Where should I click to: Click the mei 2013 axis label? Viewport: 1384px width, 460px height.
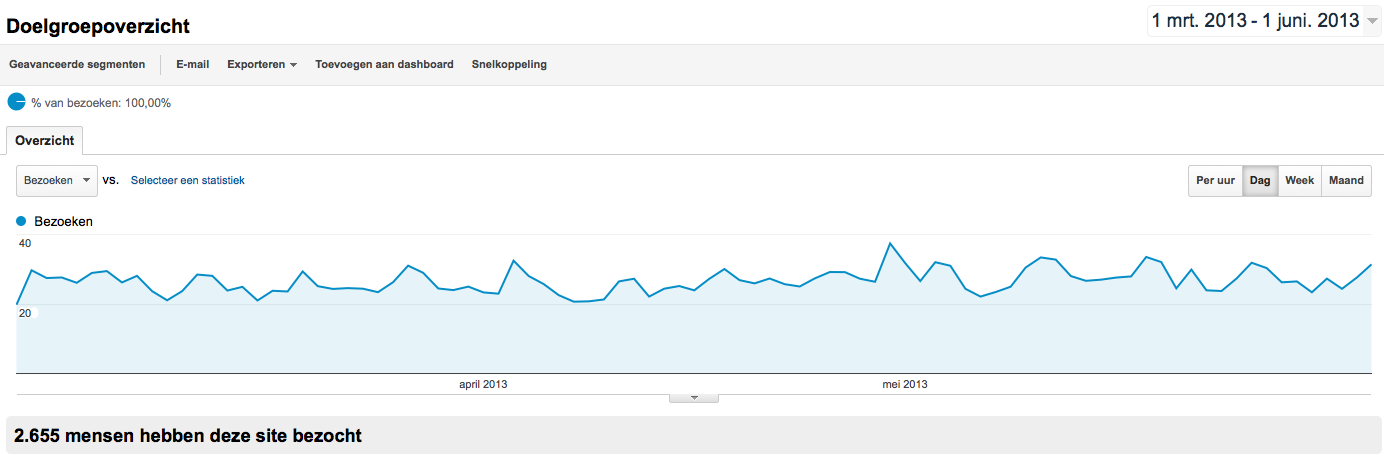[905, 384]
